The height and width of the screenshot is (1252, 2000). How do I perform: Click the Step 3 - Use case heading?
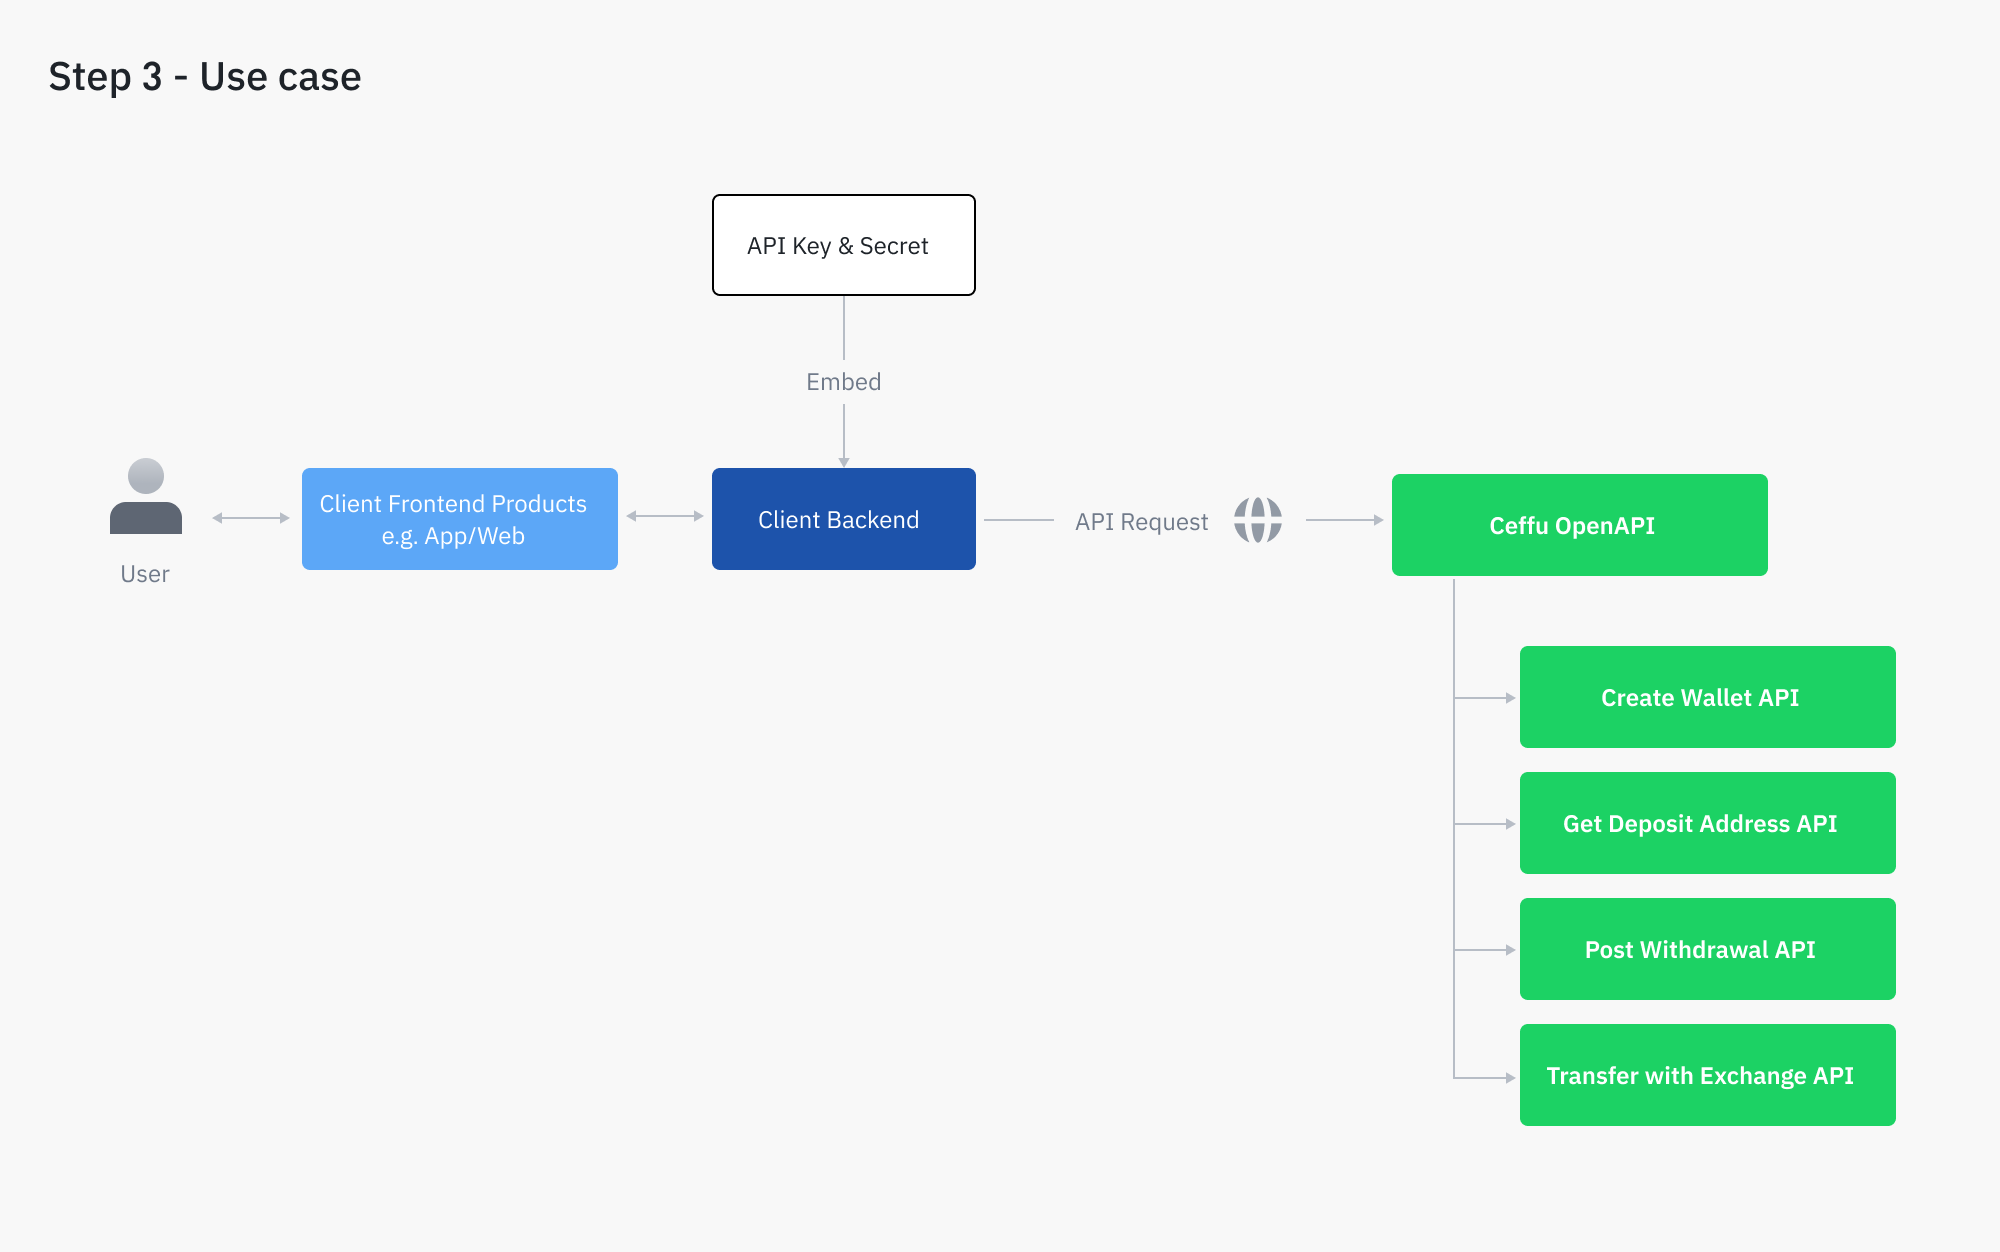point(205,77)
